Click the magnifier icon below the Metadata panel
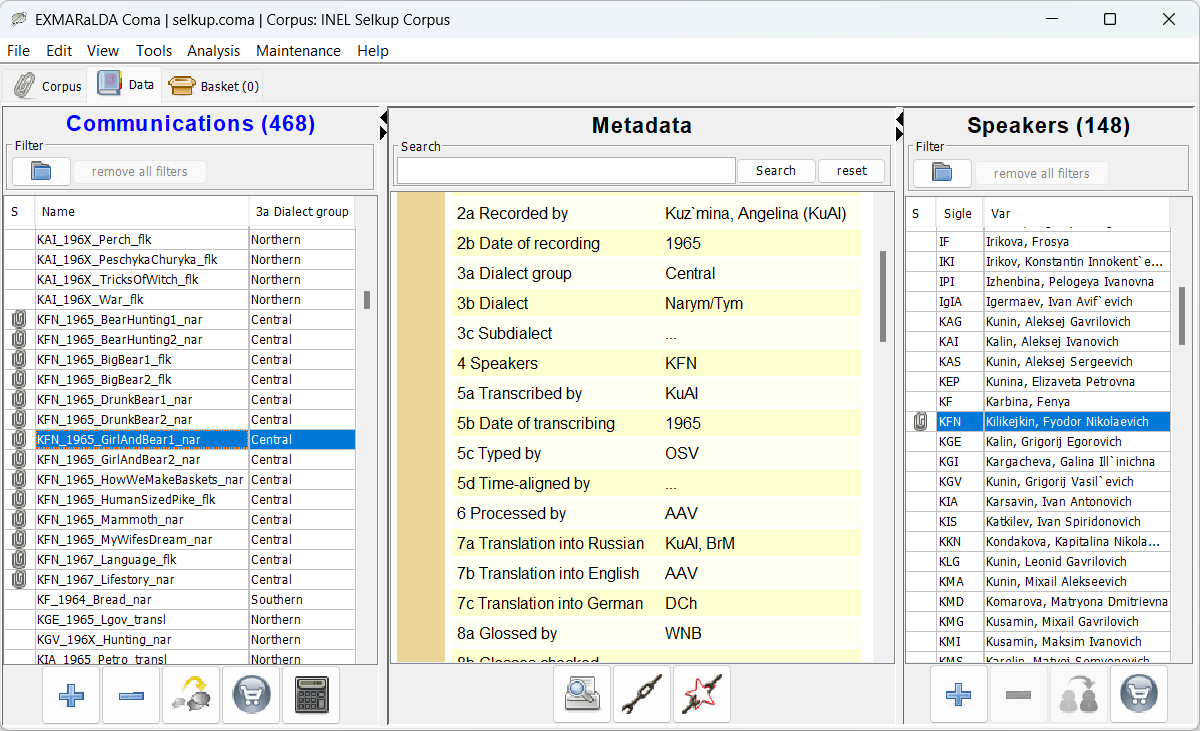This screenshot has width=1200, height=731. (582, 693)
